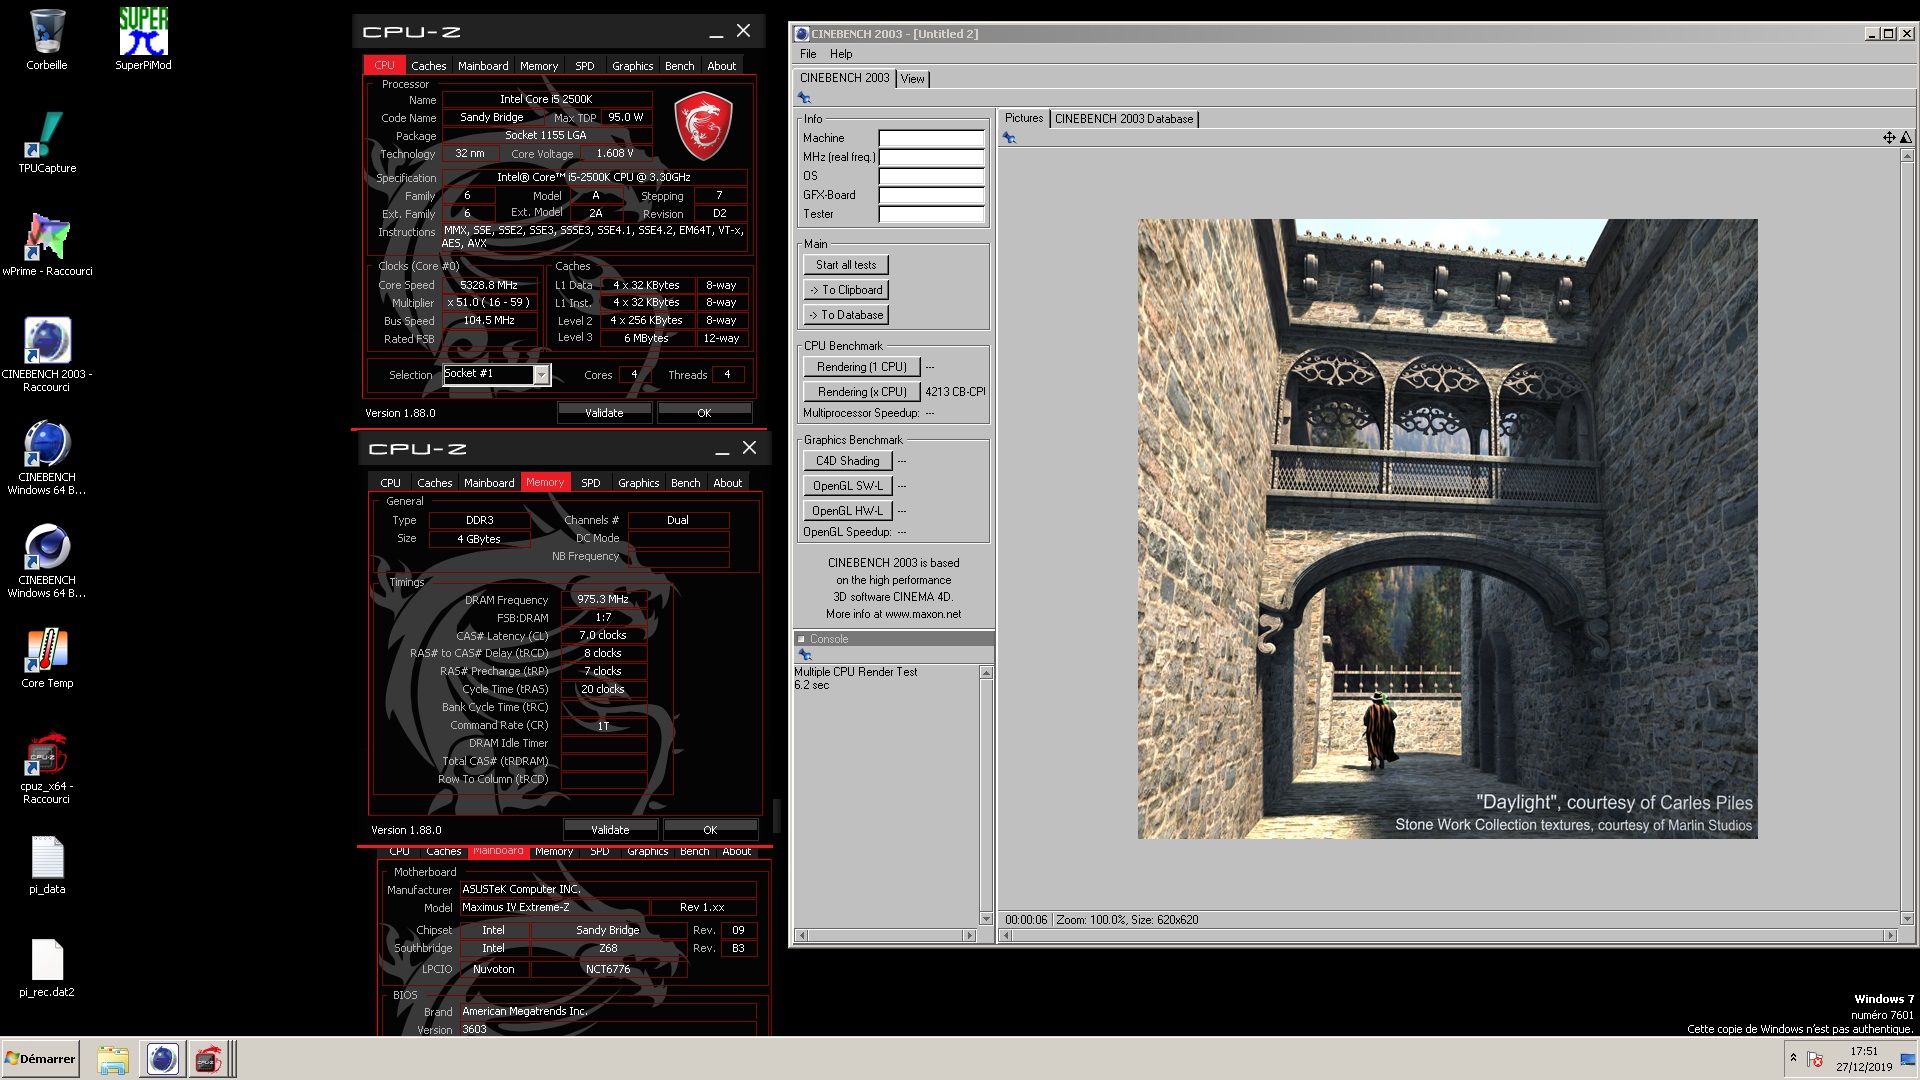Click OK in the Memory CPU-Z window
Viewport: 1920px width, 1080px height.
pyautogui.click(x=710, y=830)
